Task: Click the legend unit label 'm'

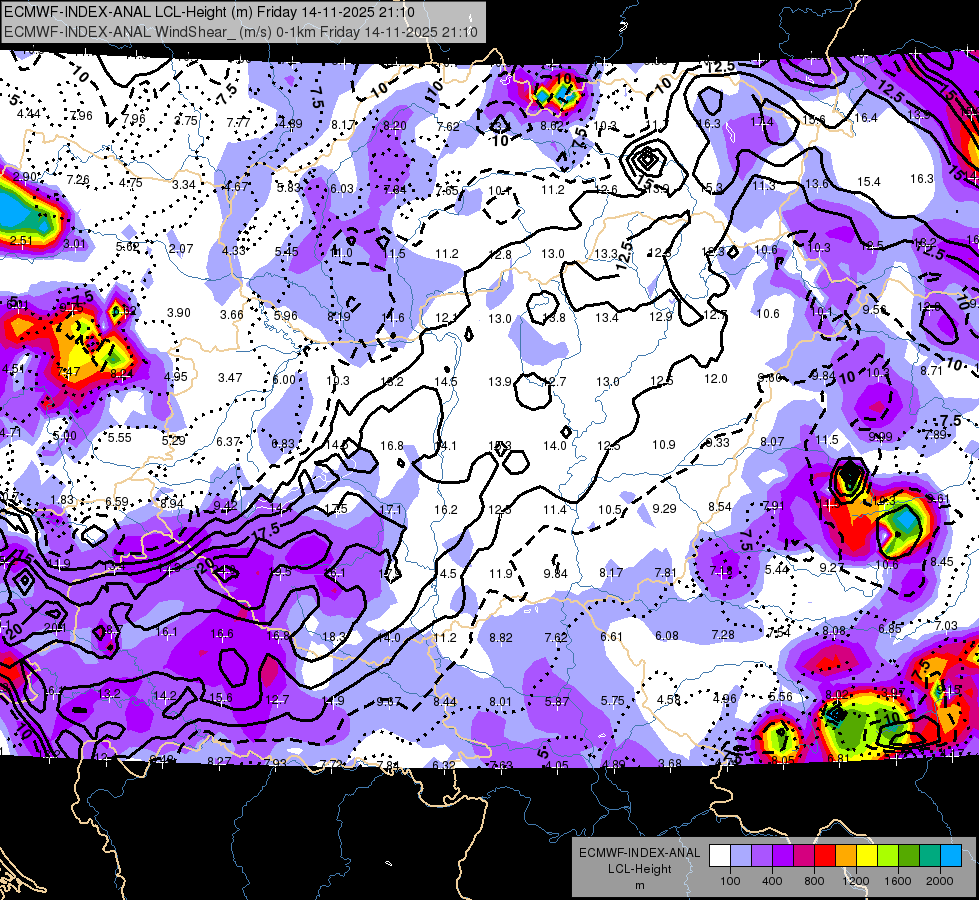Action: pyautogui.click(x=640, y=885)
